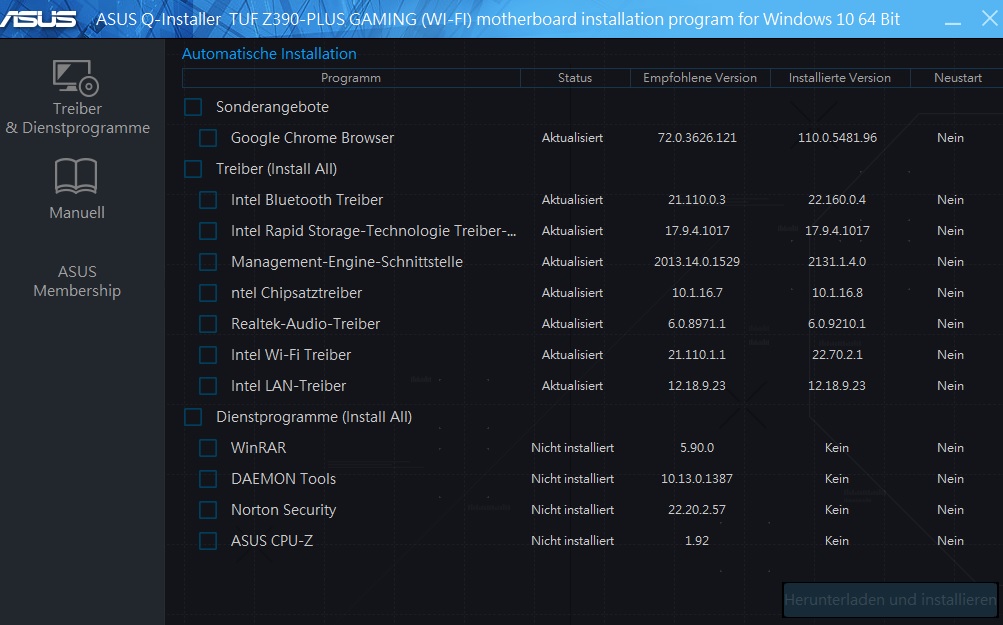
Task: Check the Sonderangebote group checkbox
Action: pos(193,107)
